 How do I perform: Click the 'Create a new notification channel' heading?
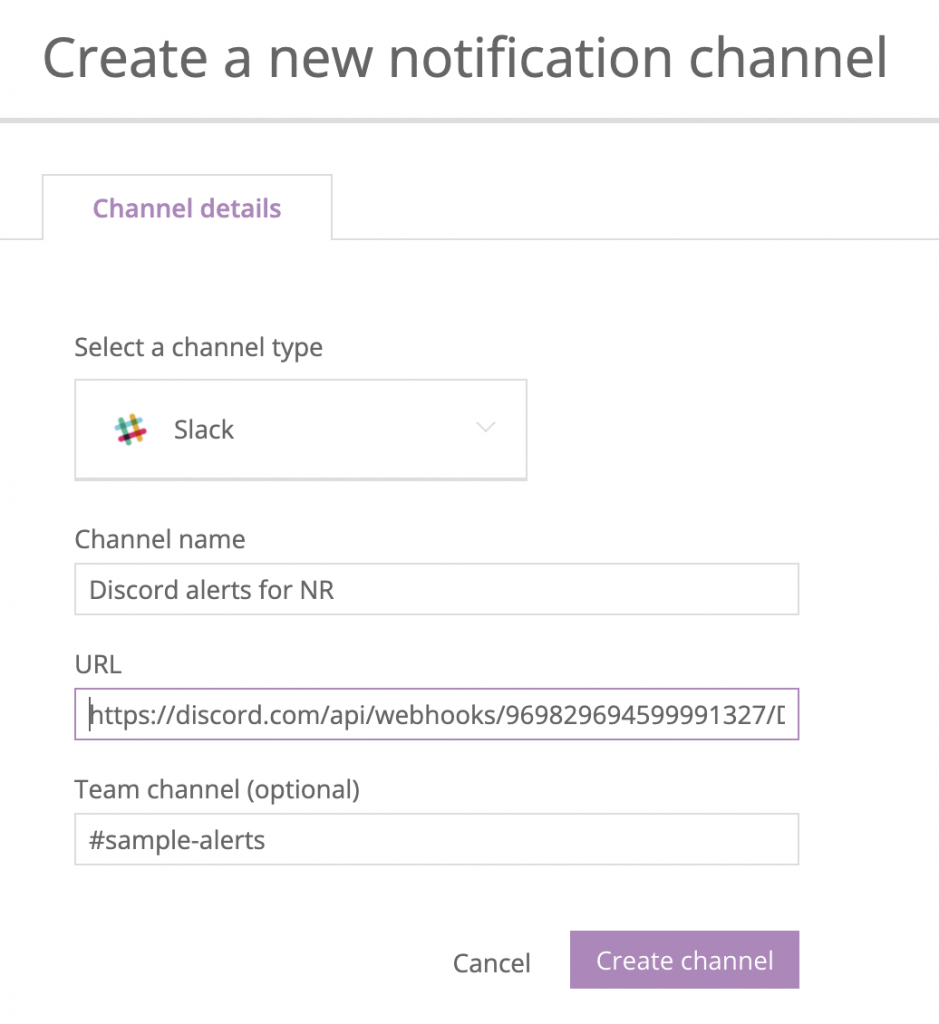[464, 58]
